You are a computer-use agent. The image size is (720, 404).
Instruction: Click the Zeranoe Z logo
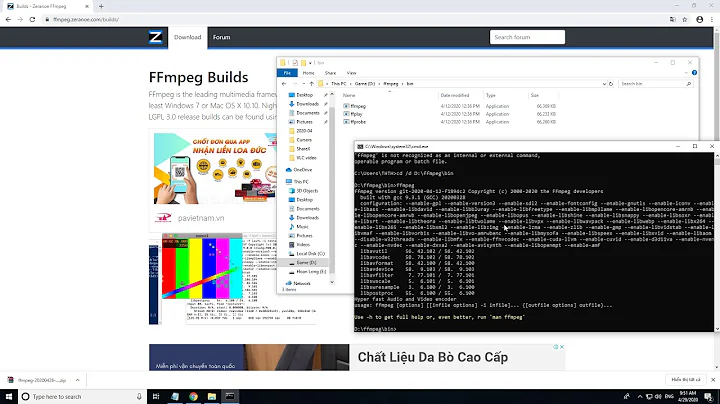156,37
